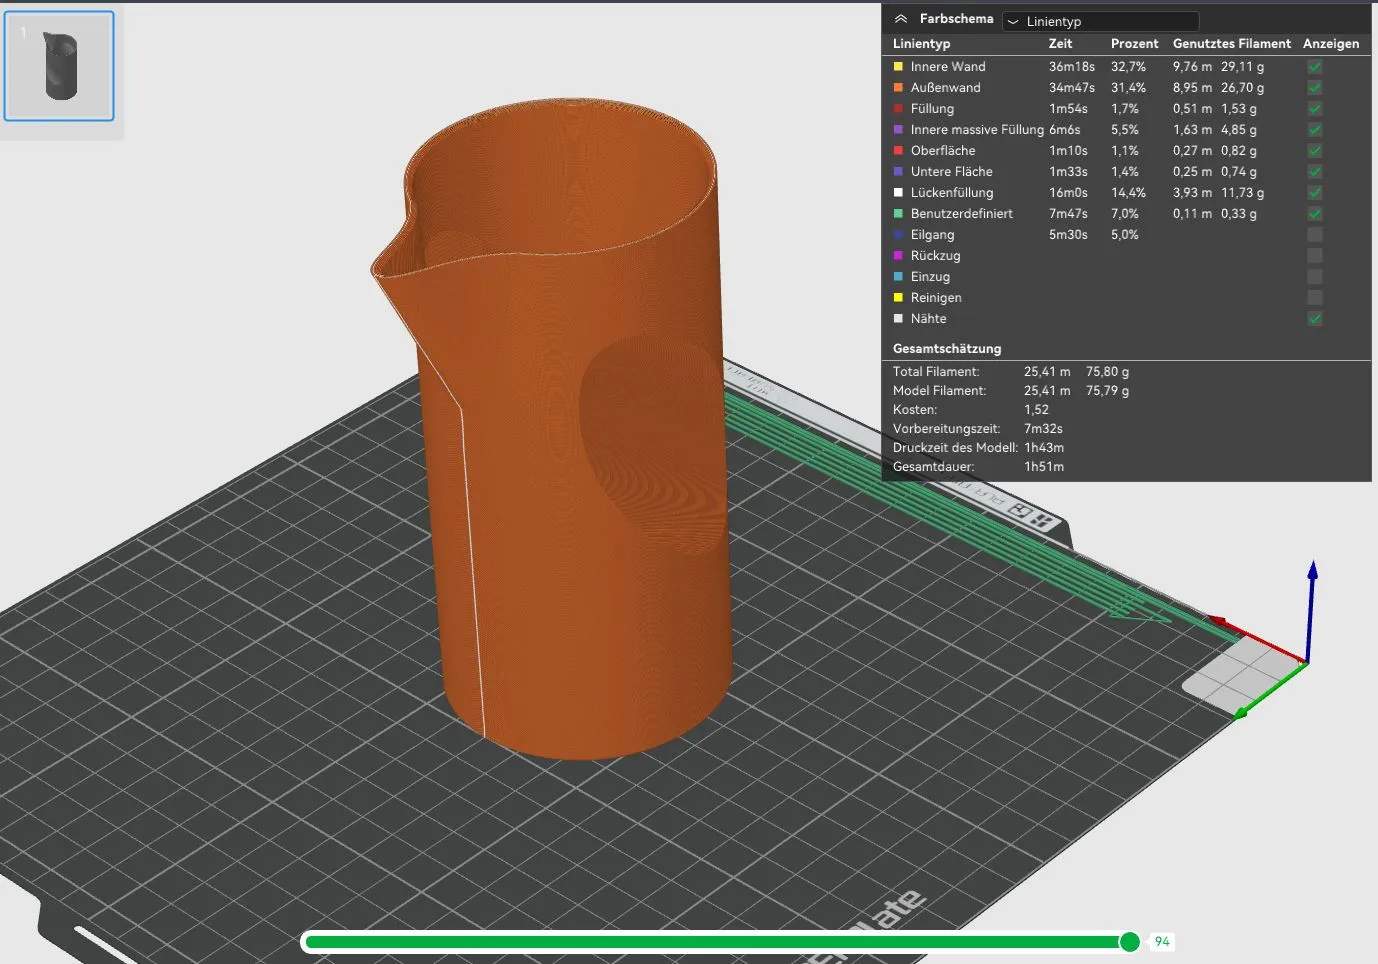This screenshot has height=964, width=1378.
Task: Toggle visibility of Innere Wand lines
Action: [1315, 67]
